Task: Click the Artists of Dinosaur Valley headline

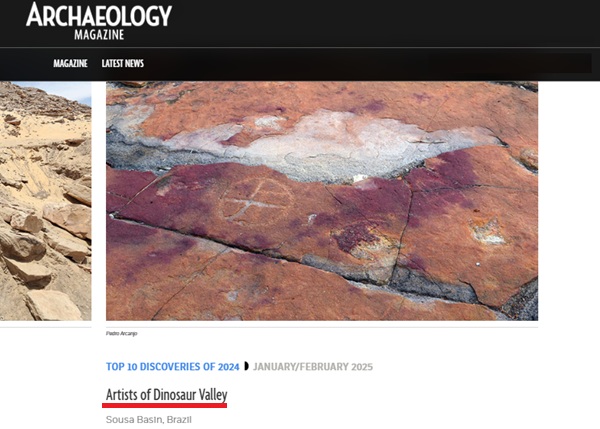Action: point(166,395)
